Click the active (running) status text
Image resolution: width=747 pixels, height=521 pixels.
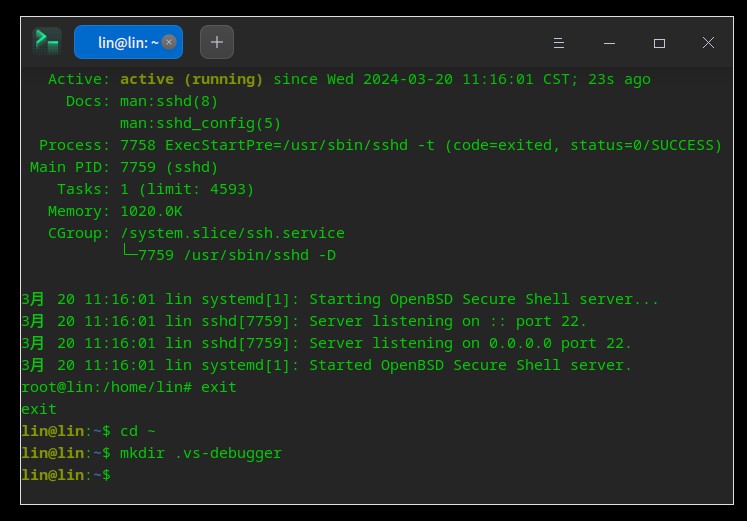coord(191,79)
